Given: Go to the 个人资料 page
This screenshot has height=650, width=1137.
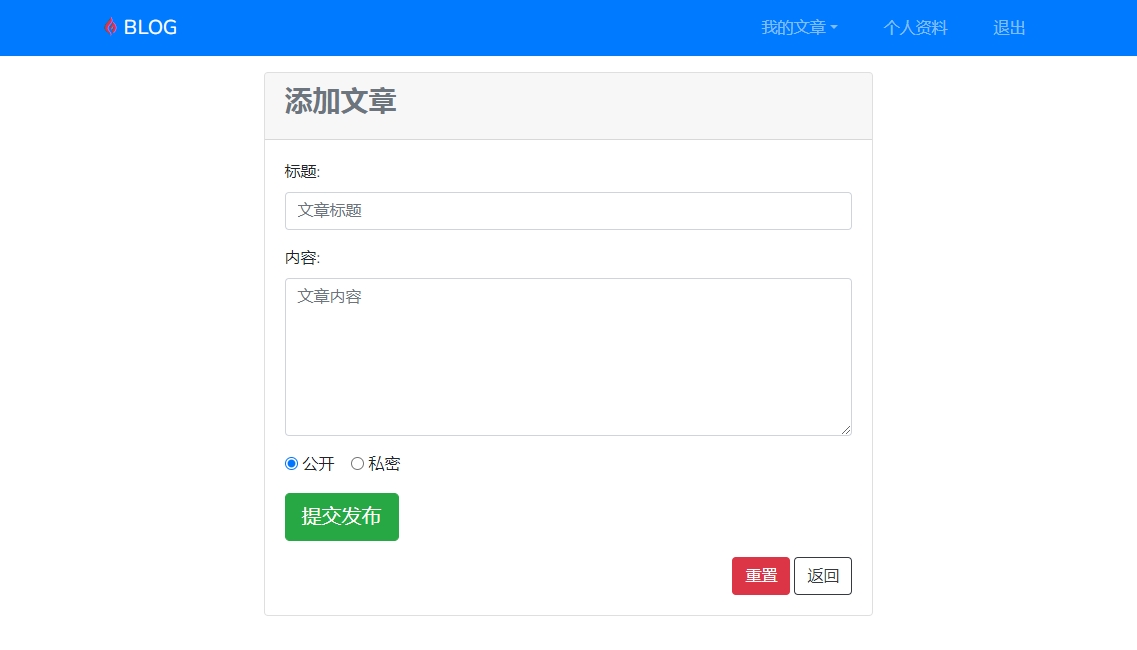Looking at the screenshot, I should coord(915,28).
